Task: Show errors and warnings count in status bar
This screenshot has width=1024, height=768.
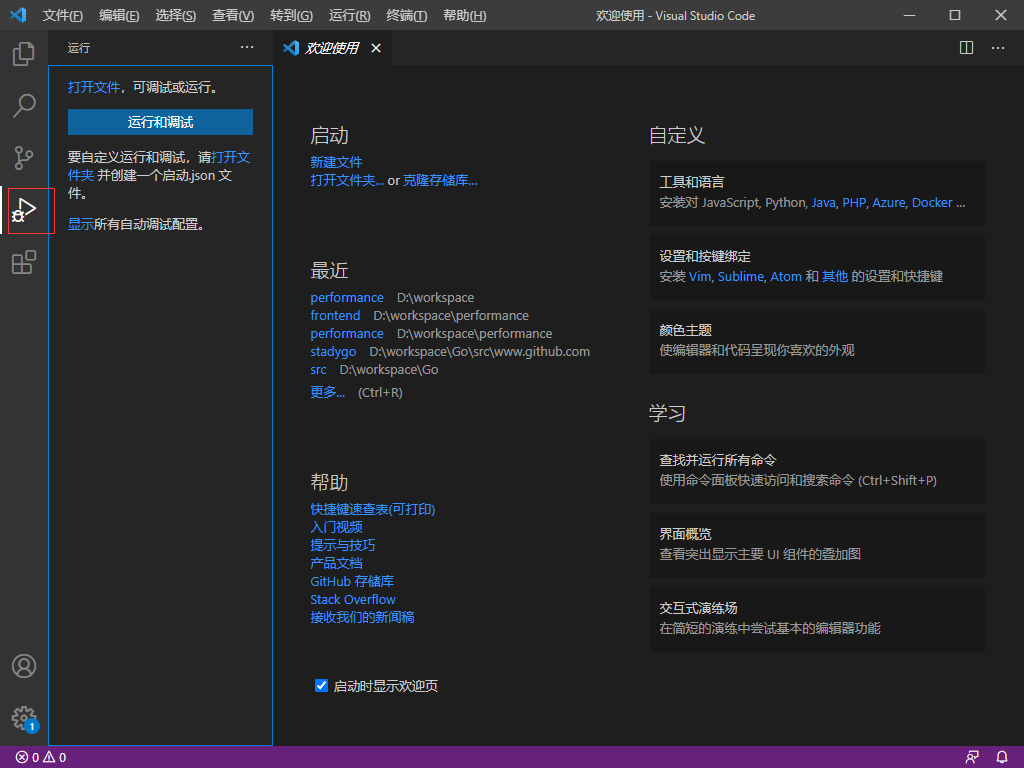Action: click(40, 758)
